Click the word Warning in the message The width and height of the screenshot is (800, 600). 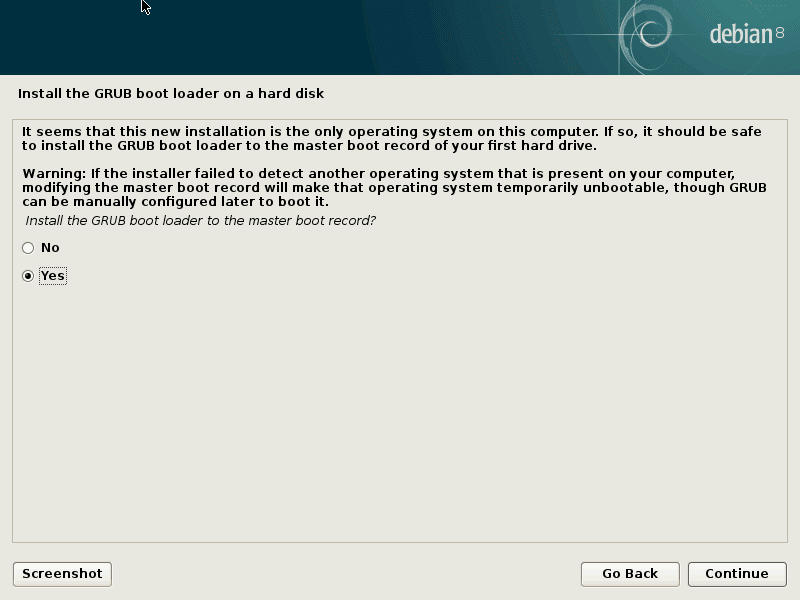click(x=54, y=174)
